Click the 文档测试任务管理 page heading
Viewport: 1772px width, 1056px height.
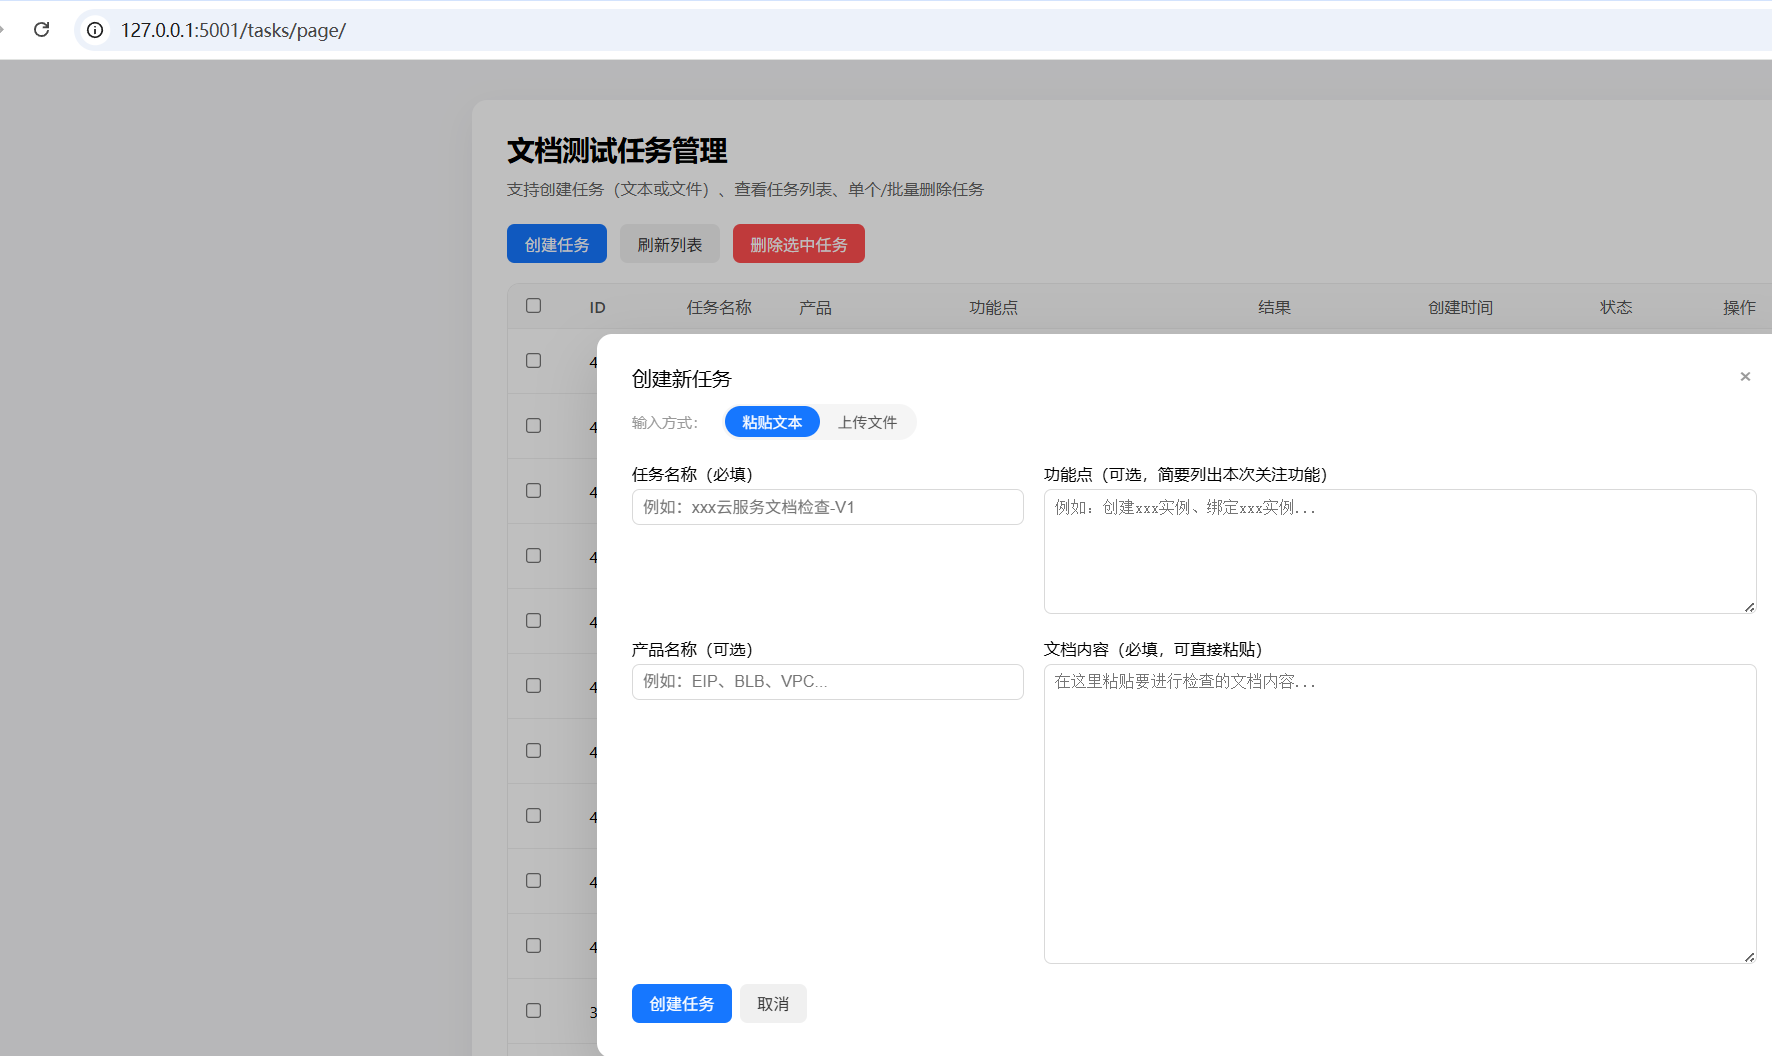coord(617,151)
